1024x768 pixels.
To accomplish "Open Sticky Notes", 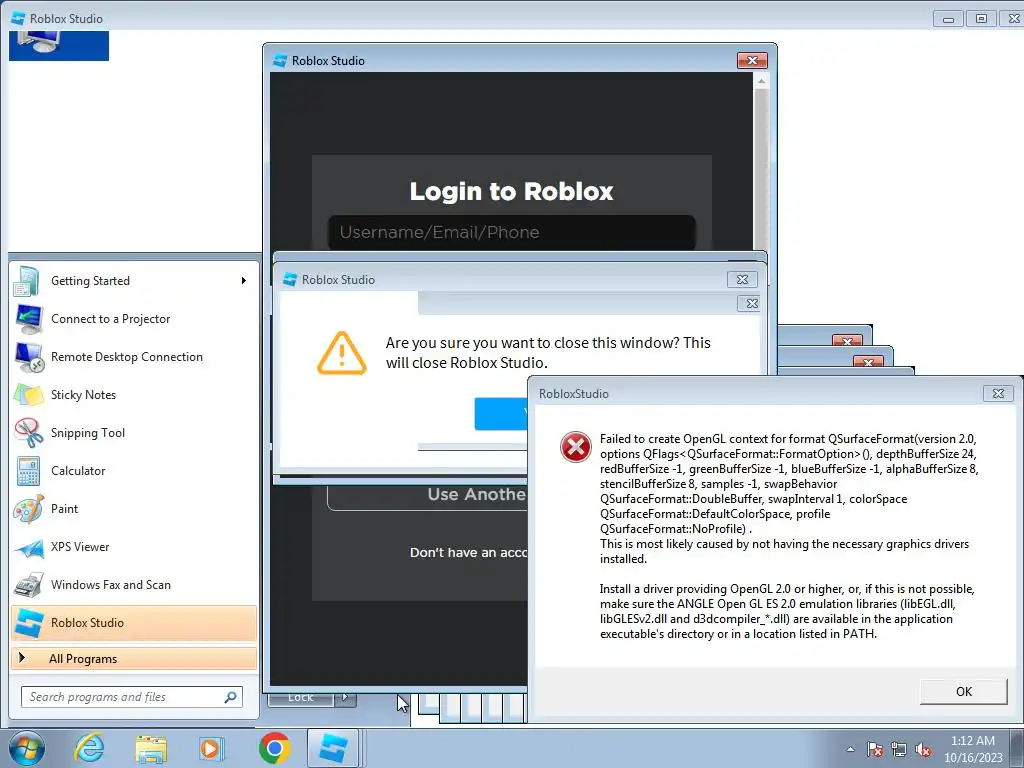I will tap(134, 394).
